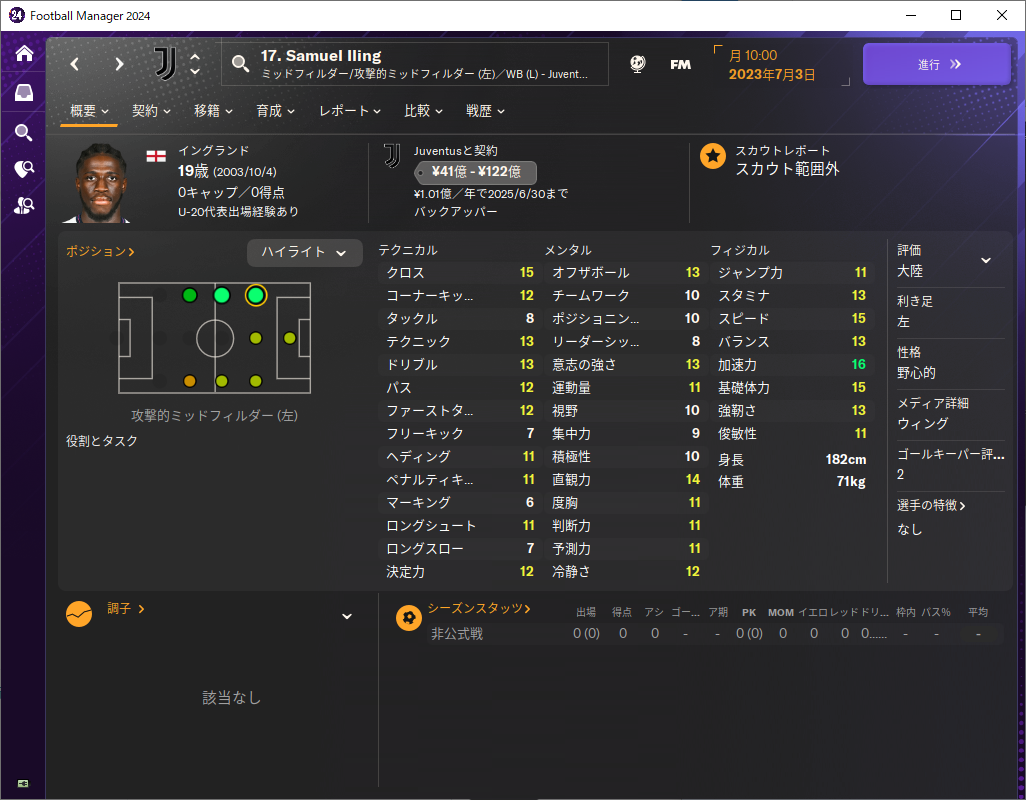This screenshot has height=800, width=1026.
Task: Click the date 2023年7月3日
Action: 772,75
